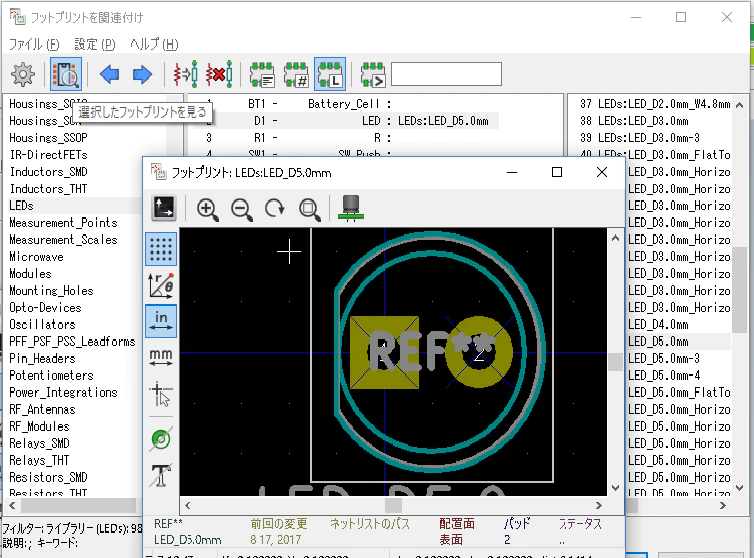Click horizontal scrollbar right arrow in footprint viewer
The height and width of the screenshot is (558, 754).
pyautogui.click(x=598, y=505)
